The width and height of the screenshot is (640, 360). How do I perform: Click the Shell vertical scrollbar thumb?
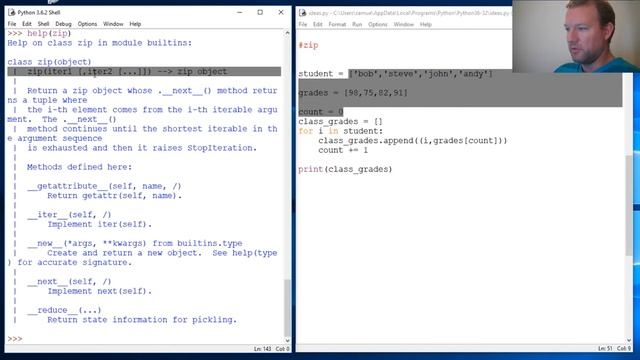[x=287, y=308]
